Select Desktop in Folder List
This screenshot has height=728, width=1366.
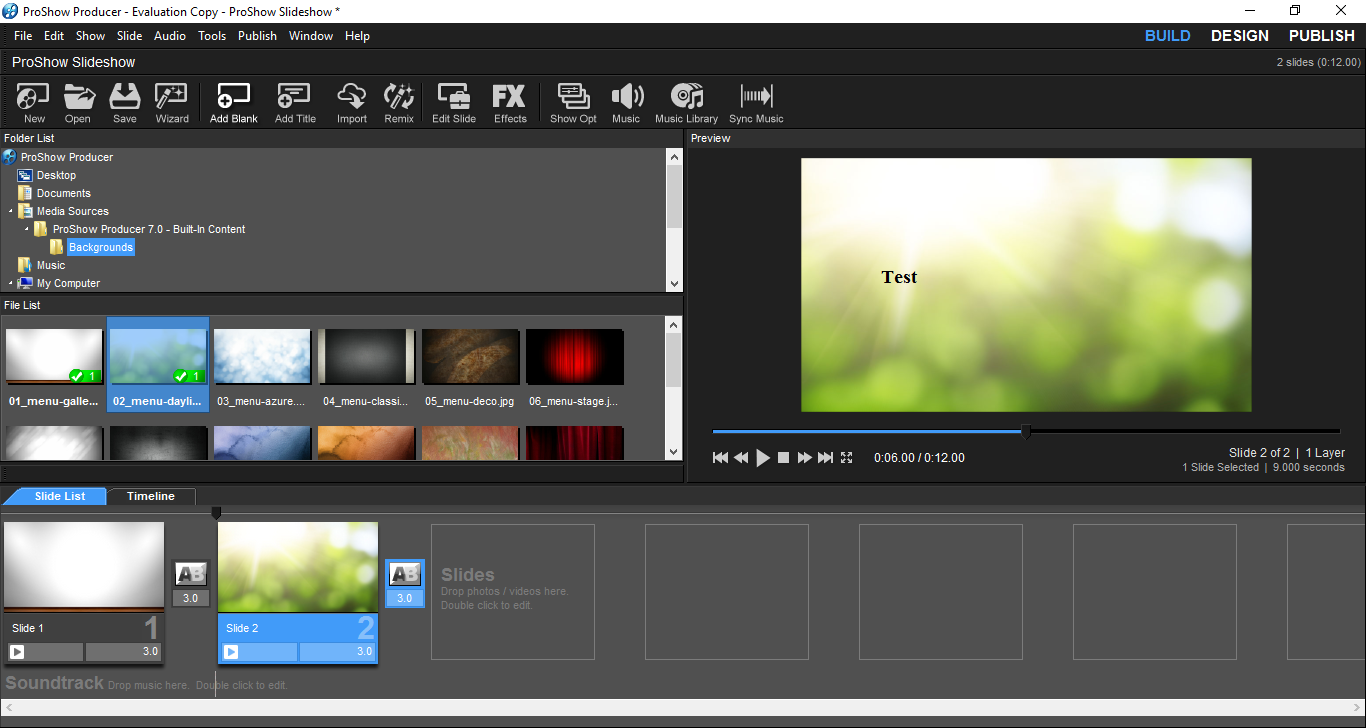pos(56,175)
